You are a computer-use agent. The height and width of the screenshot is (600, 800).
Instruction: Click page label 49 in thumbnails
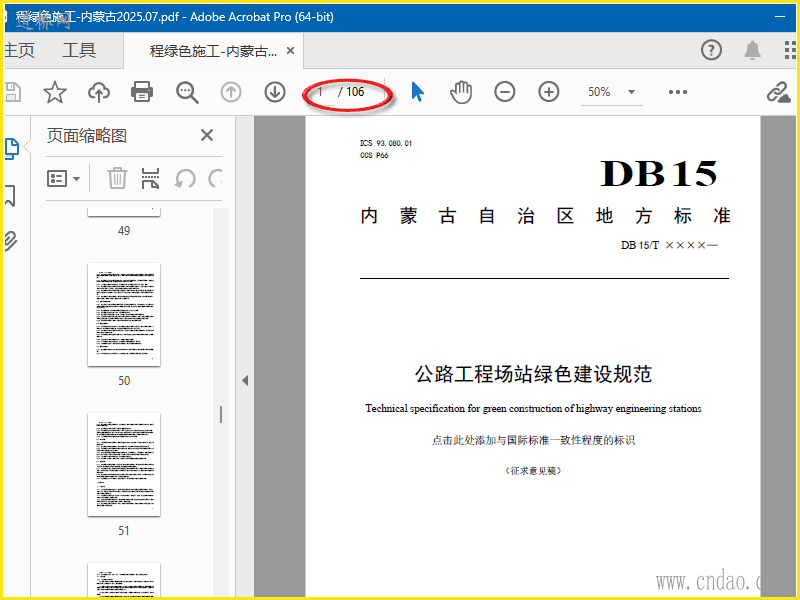tap(124, 231)
